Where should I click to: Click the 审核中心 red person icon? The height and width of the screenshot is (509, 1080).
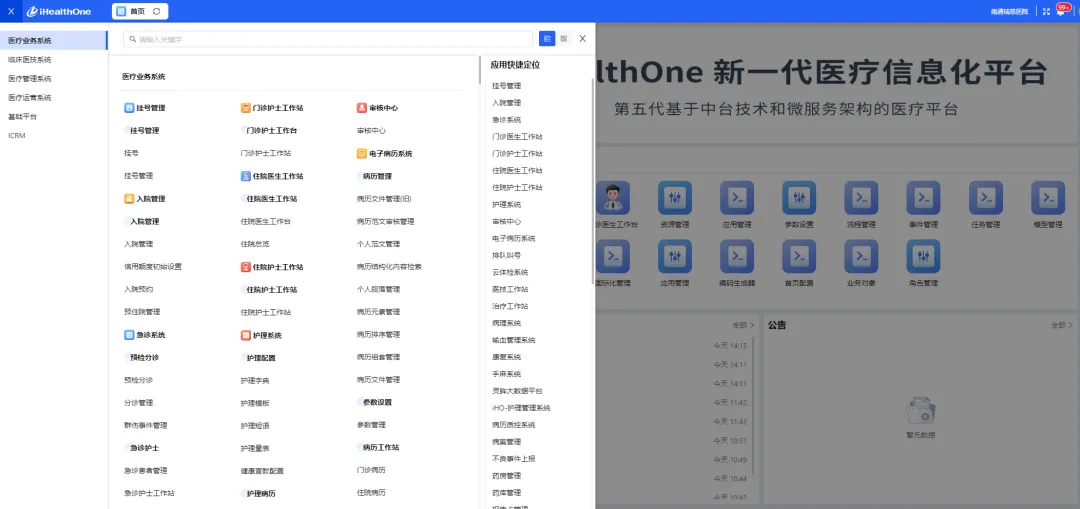click(x=362, y=108)
